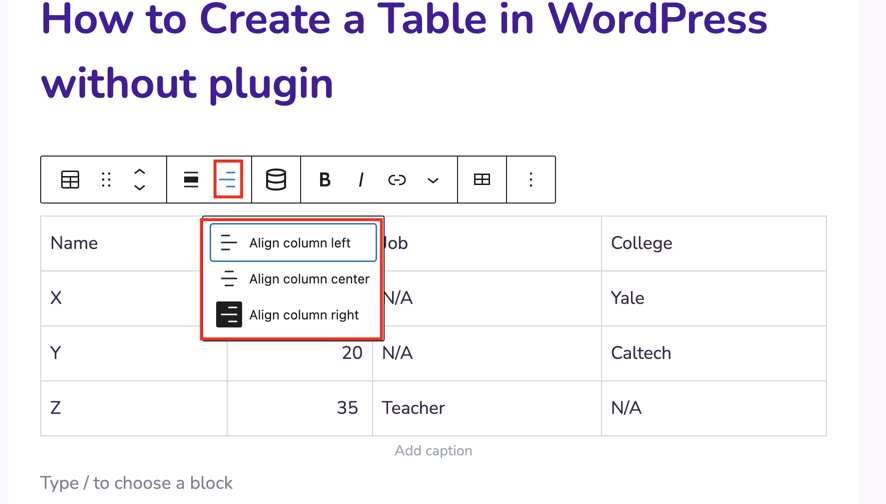This screenshot has width=886, height=504.
Task: Toggle bold formatting
Action: 324,180
